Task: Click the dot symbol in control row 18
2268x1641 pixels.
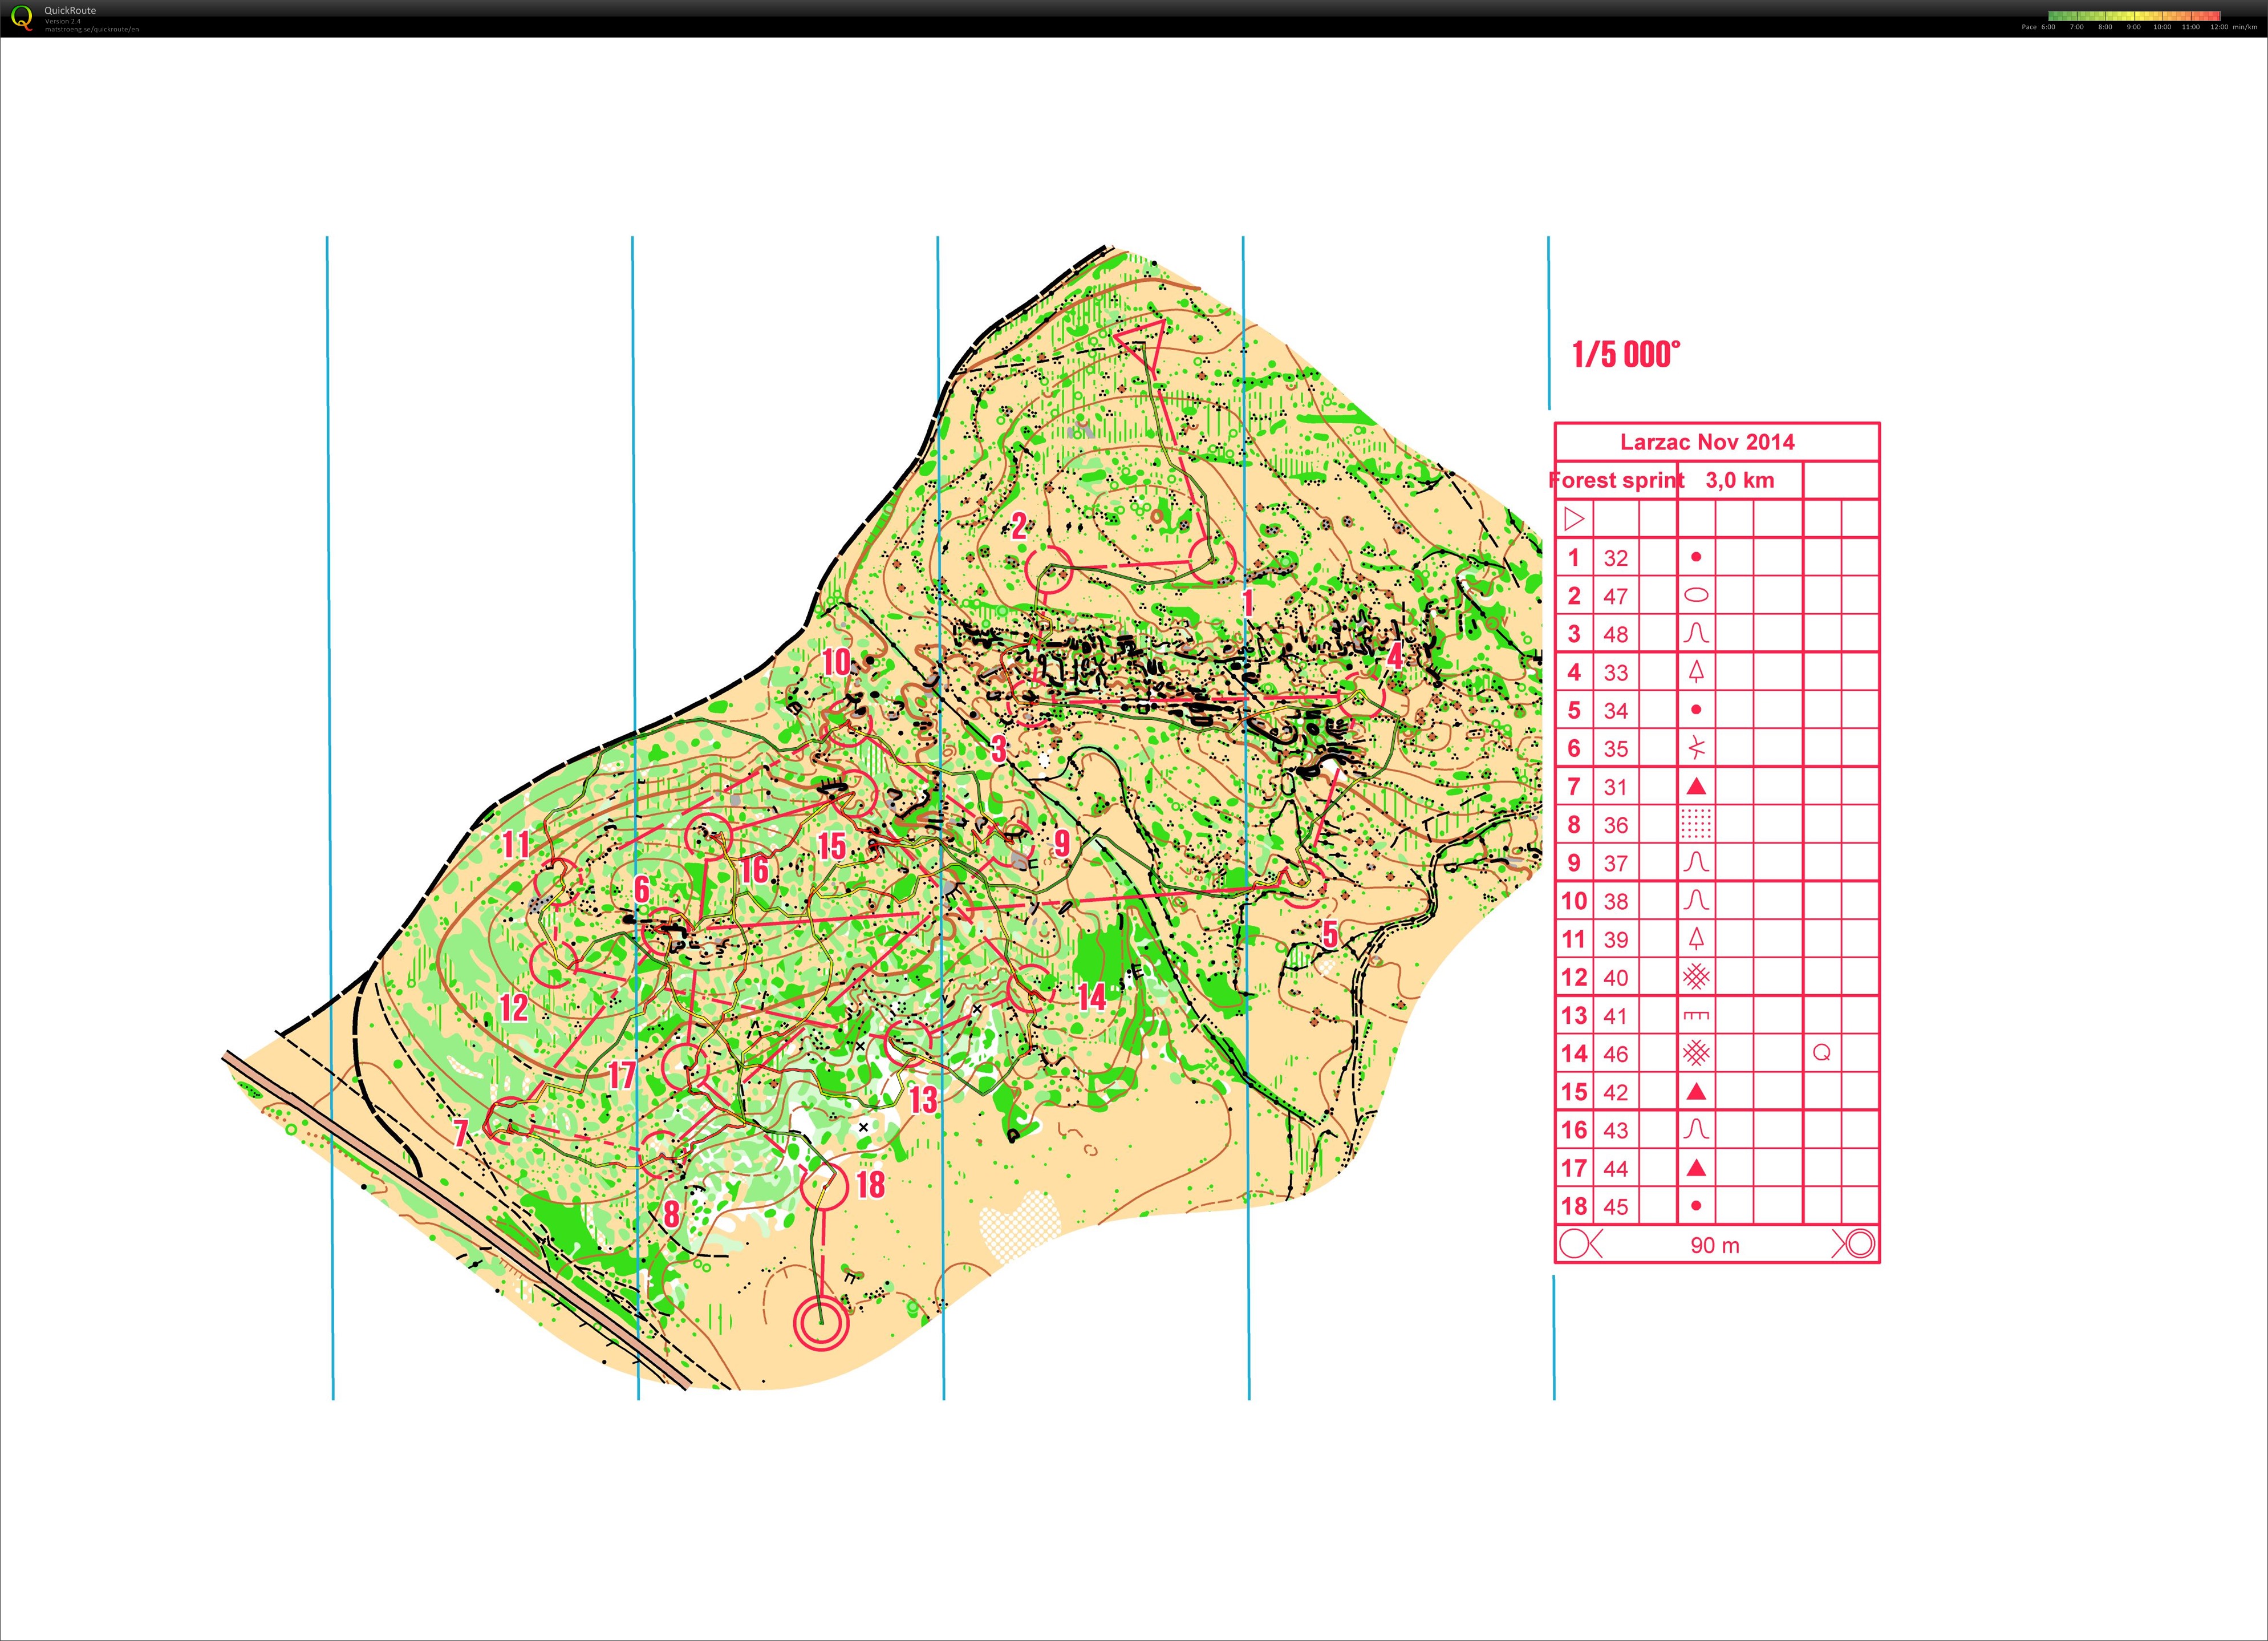Action: [x=1696, y=1206]
